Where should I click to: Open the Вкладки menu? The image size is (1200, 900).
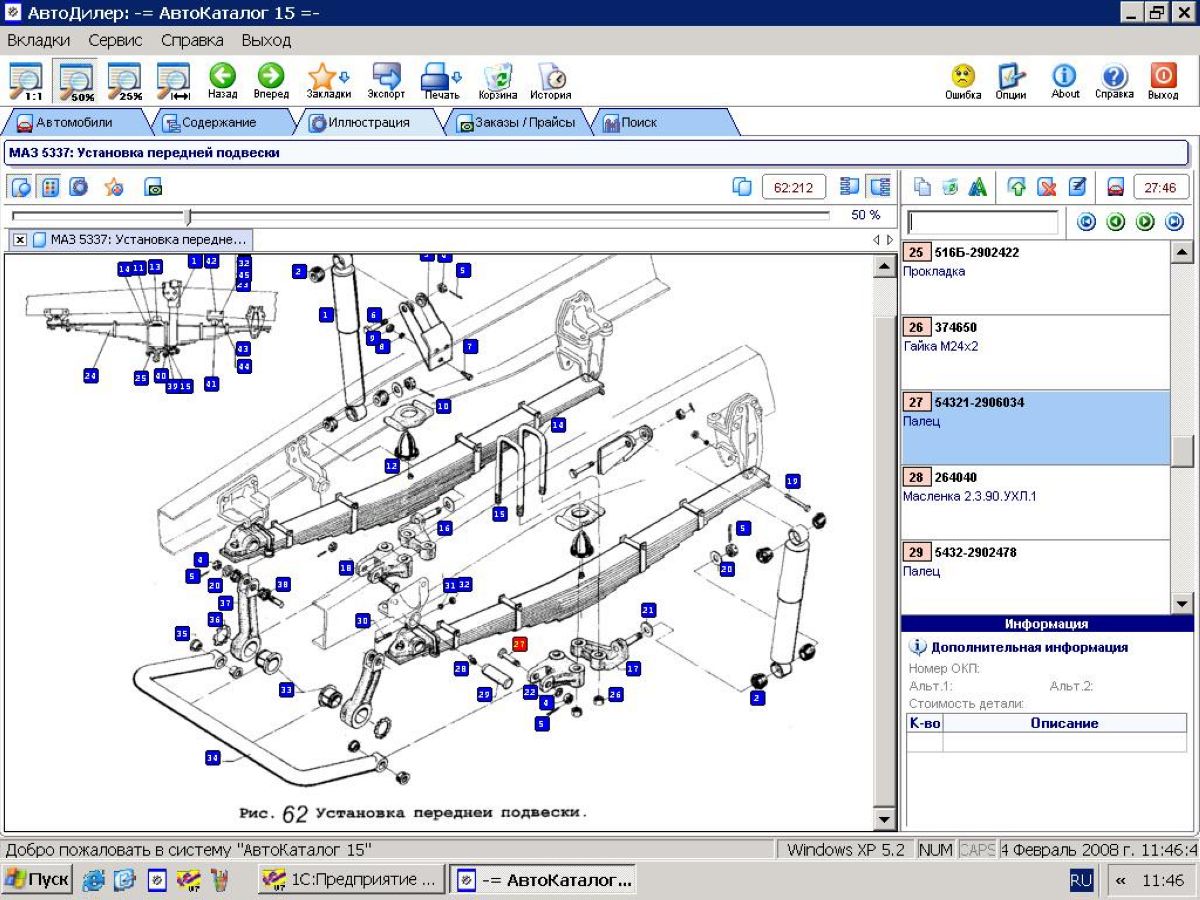pyautogui.click(x=39, y=41)
